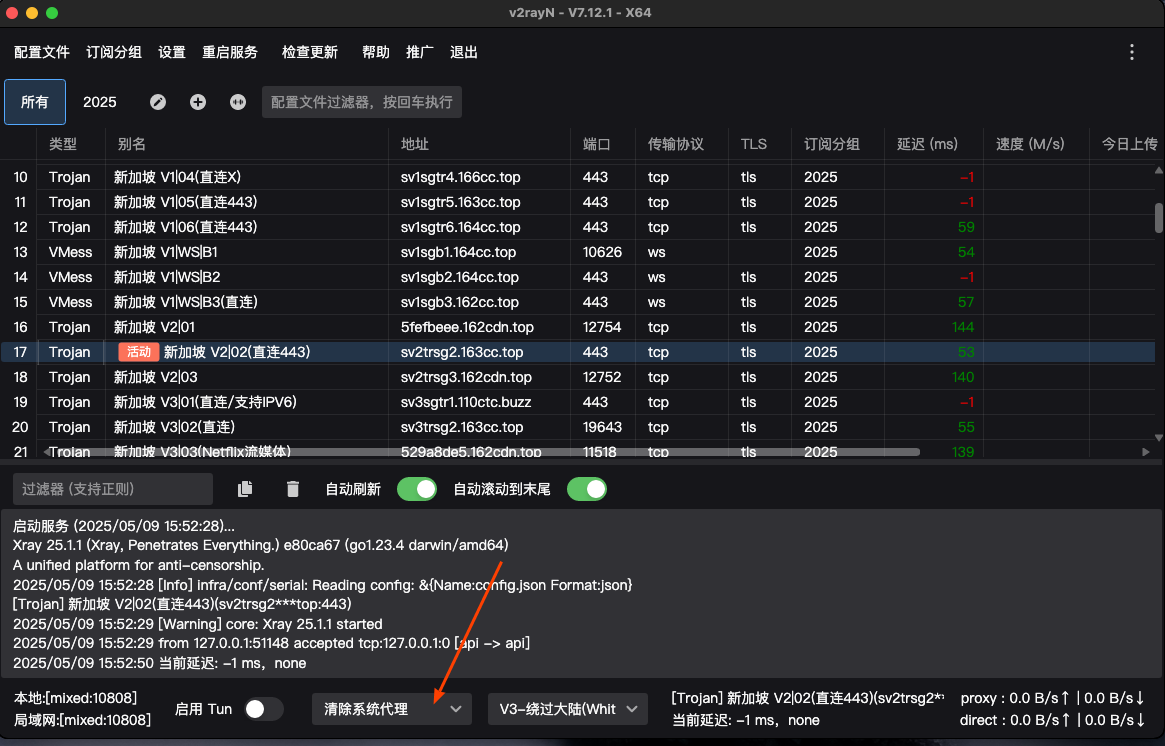This screenshot has height=746, width=1165.
Task: Sort by the 速度 (M/s) column header
Action: (x=1036, y=144)
